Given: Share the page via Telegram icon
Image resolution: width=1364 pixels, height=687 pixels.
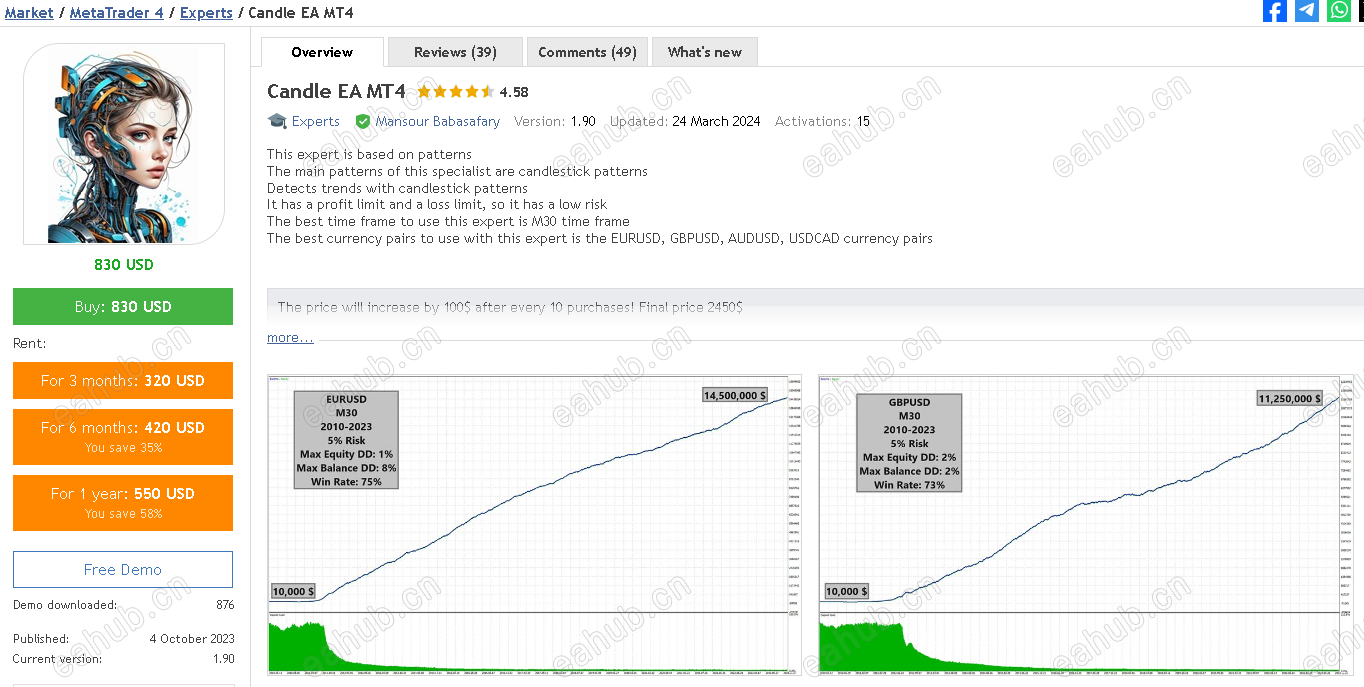Looking at the screenshot, I should pyautogui.click(x=1307, y=11).
